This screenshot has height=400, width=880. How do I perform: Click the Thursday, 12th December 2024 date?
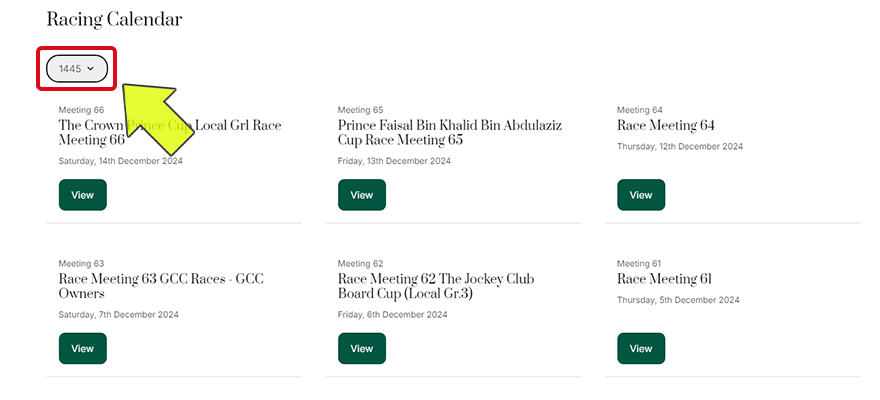coord(680,146)
